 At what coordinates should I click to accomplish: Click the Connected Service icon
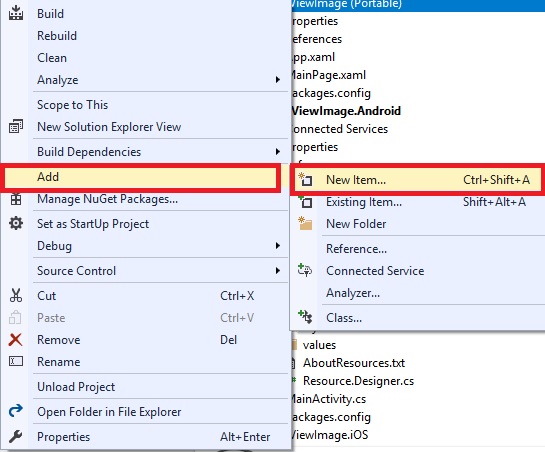coord(305,271)
